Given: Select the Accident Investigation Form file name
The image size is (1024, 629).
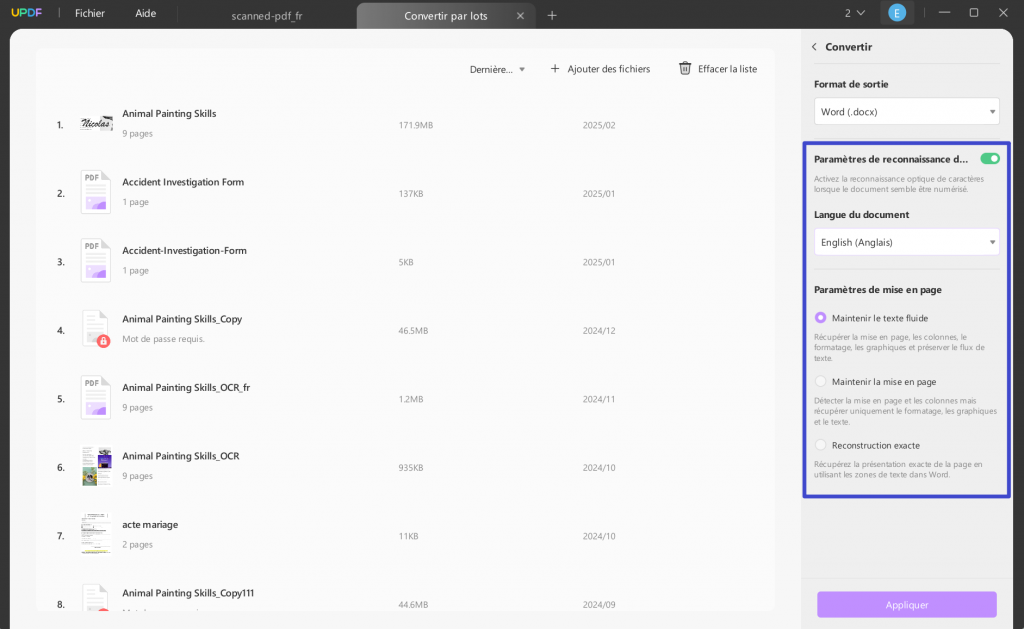Looking at the screenshot, I should pyautogui.click(x=183, y=182).
